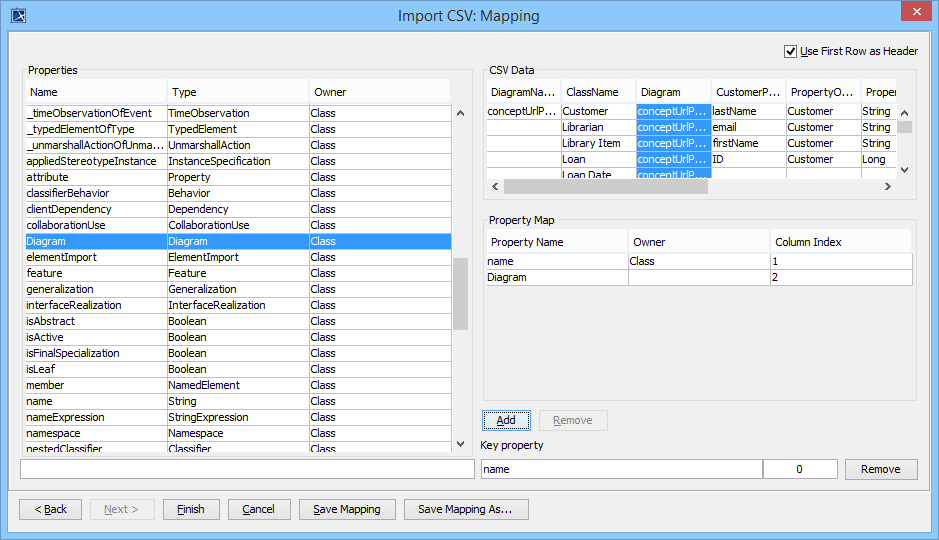Click the Key property name field
The height and width of the screenshot is (540, 939).
click(620, 469)
